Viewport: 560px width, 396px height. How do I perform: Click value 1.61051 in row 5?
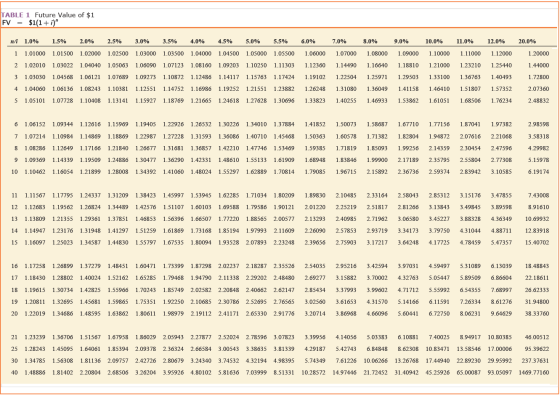(439, 101)
